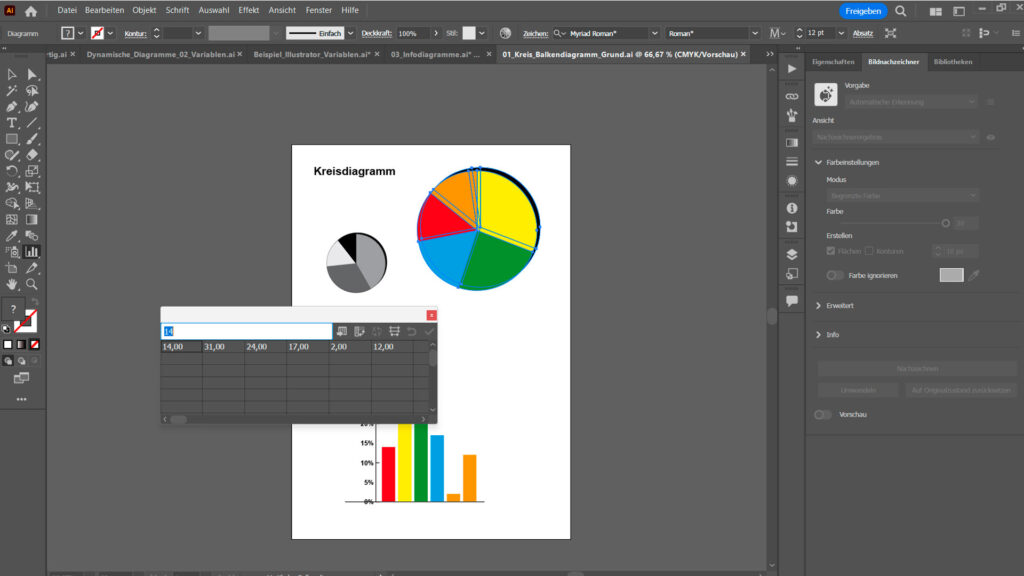Open the Comments panel icon
This screenshot has width=1024, height=576.
(792, 301)
